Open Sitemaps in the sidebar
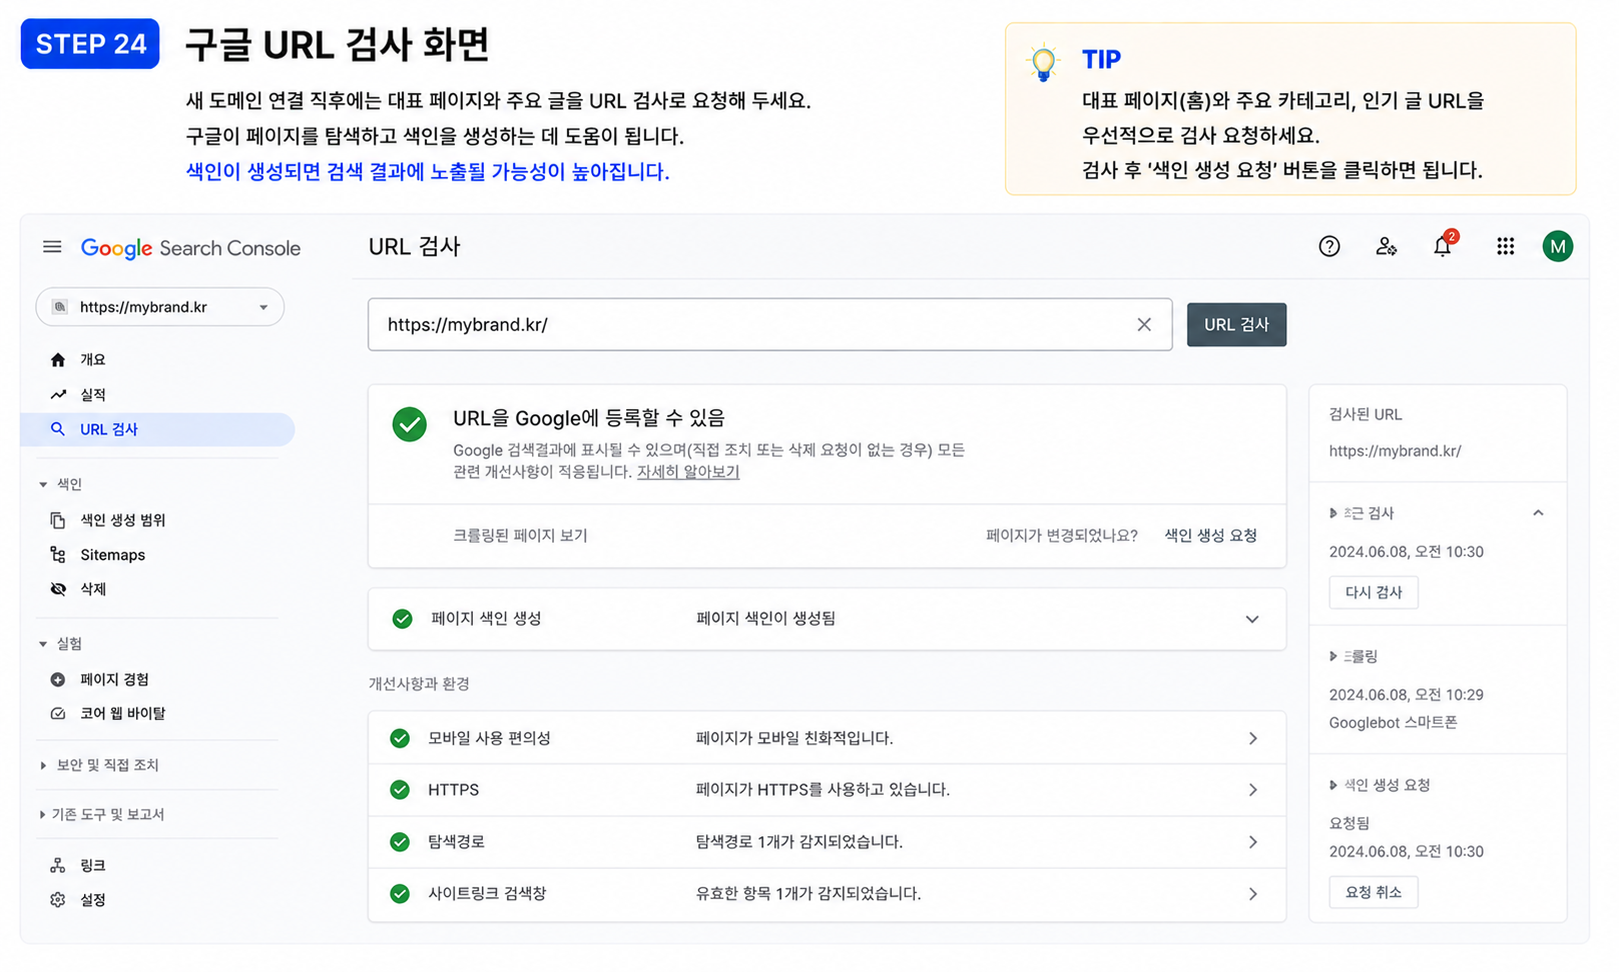Screen dimensions: 1619x972 tap(112, 555)
